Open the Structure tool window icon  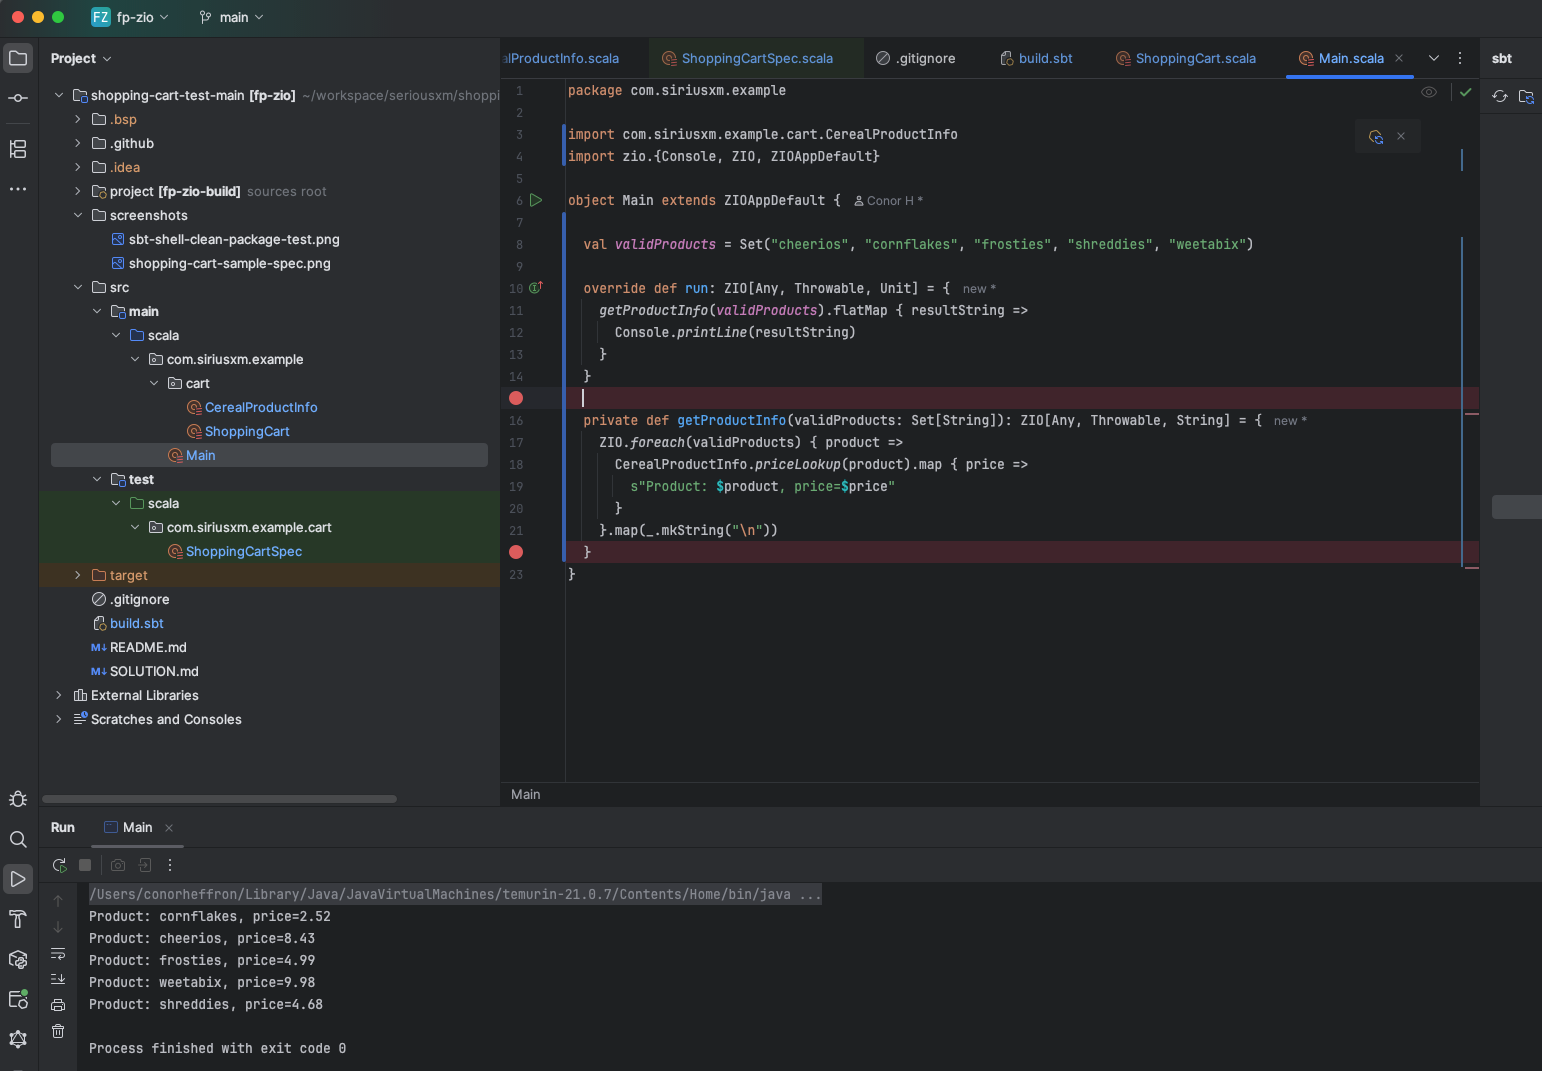(x=18, y=149)
